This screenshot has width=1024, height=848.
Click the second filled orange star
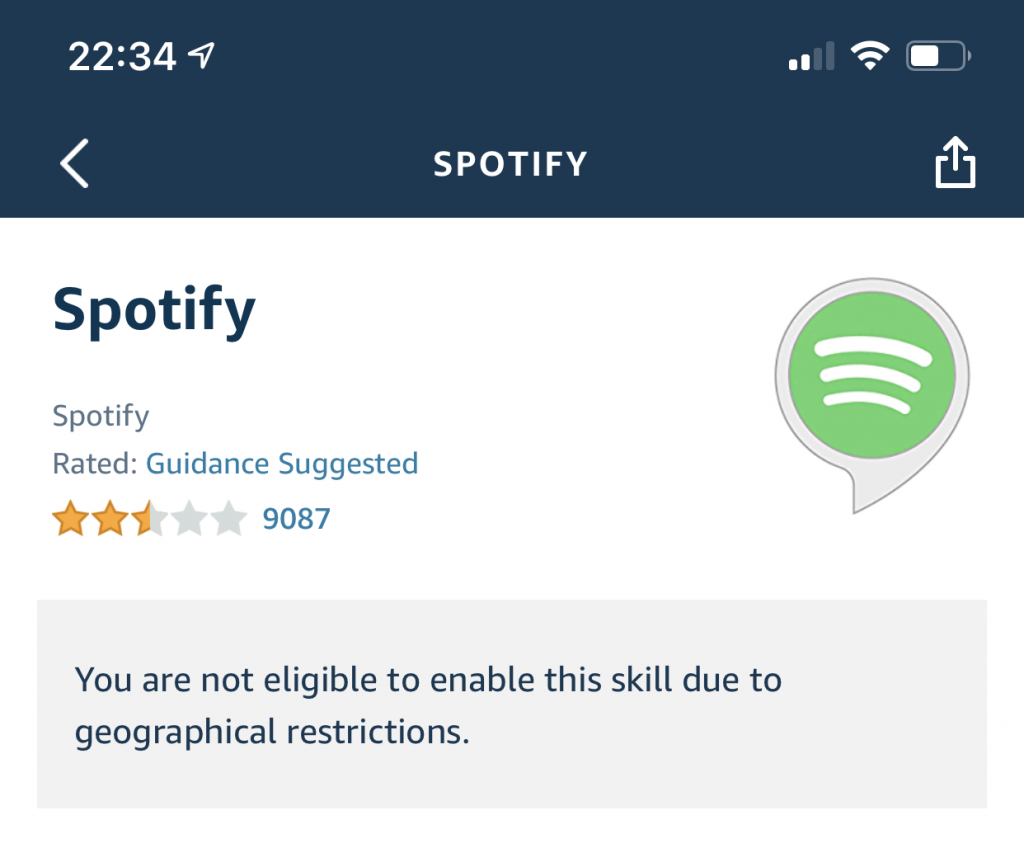point(110,518)
